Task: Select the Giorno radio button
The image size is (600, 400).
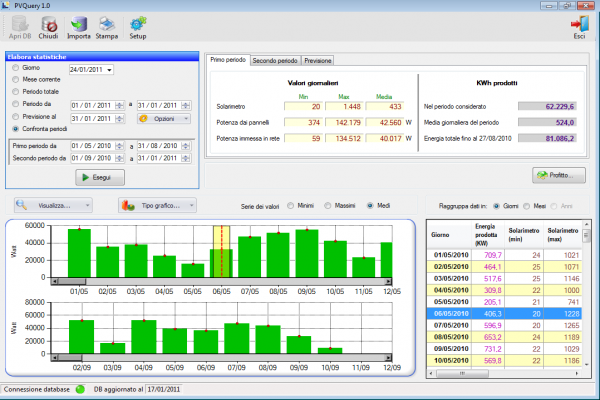Action: pyautogui.click(x=15, y=68)
